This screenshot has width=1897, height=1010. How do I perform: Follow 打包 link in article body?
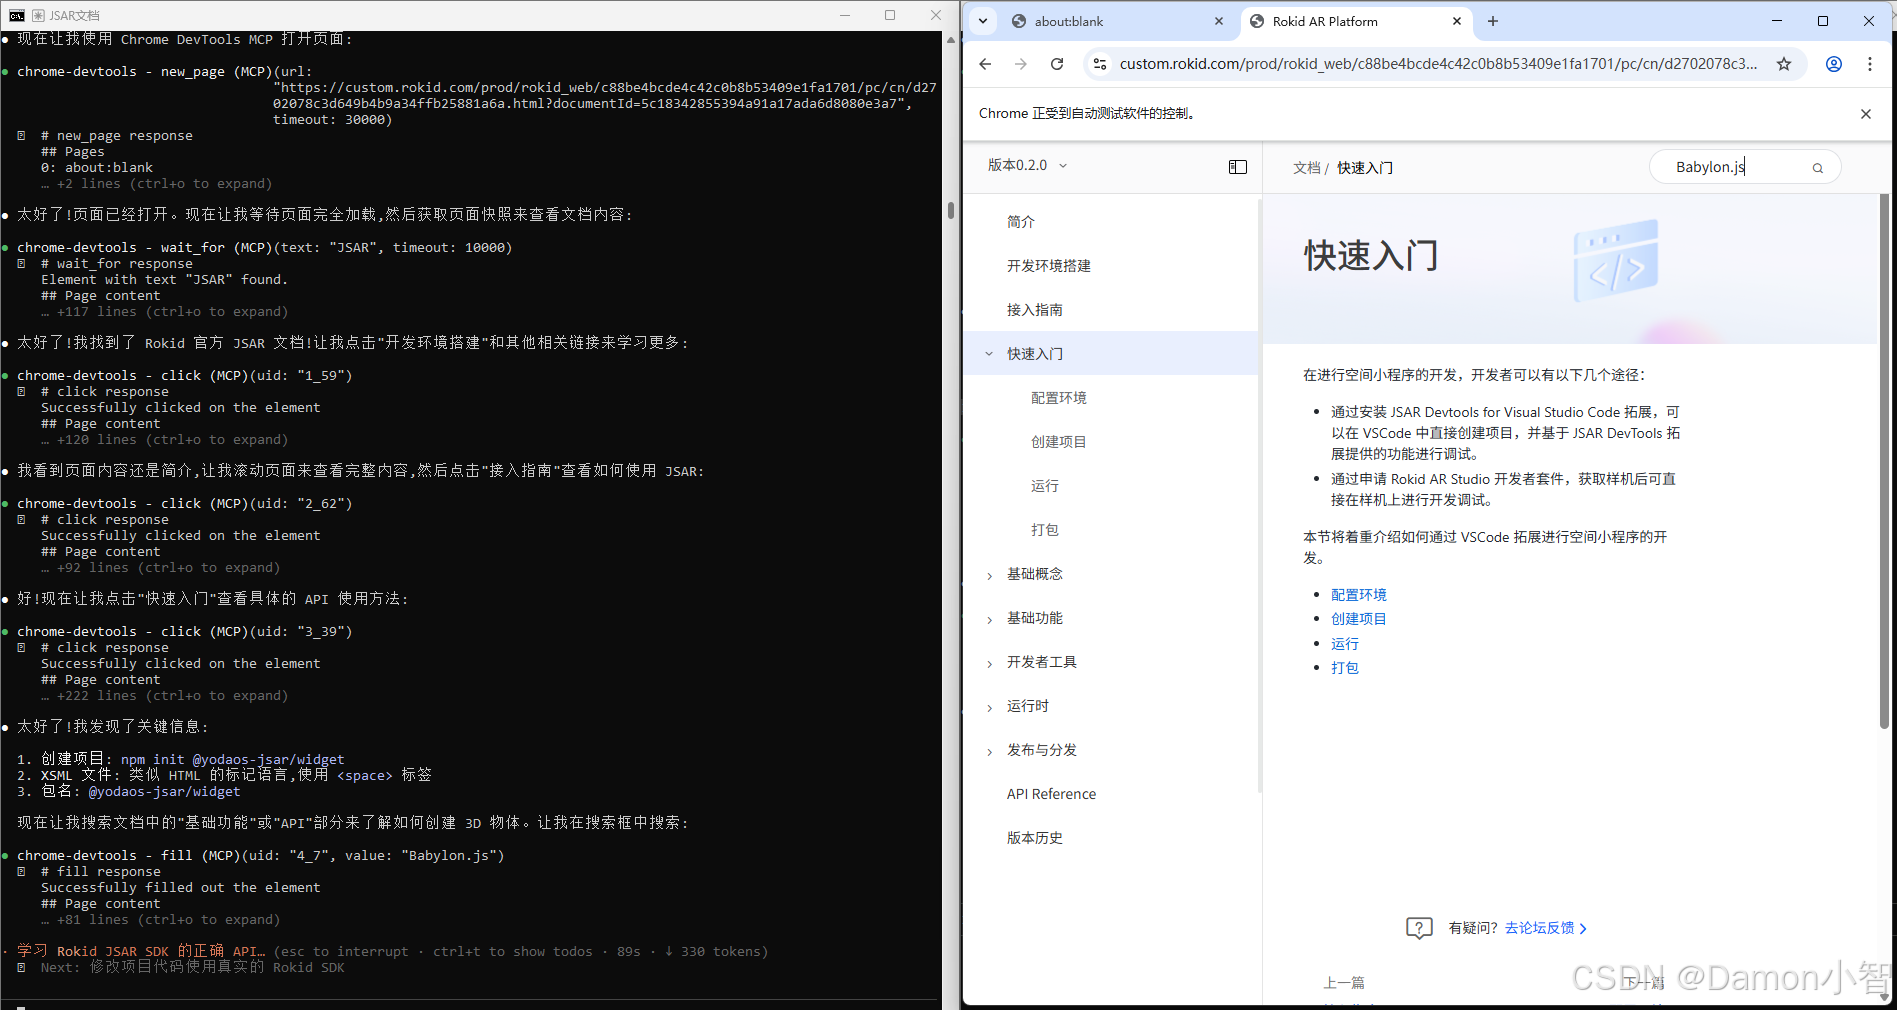(x=1344, y=668)
